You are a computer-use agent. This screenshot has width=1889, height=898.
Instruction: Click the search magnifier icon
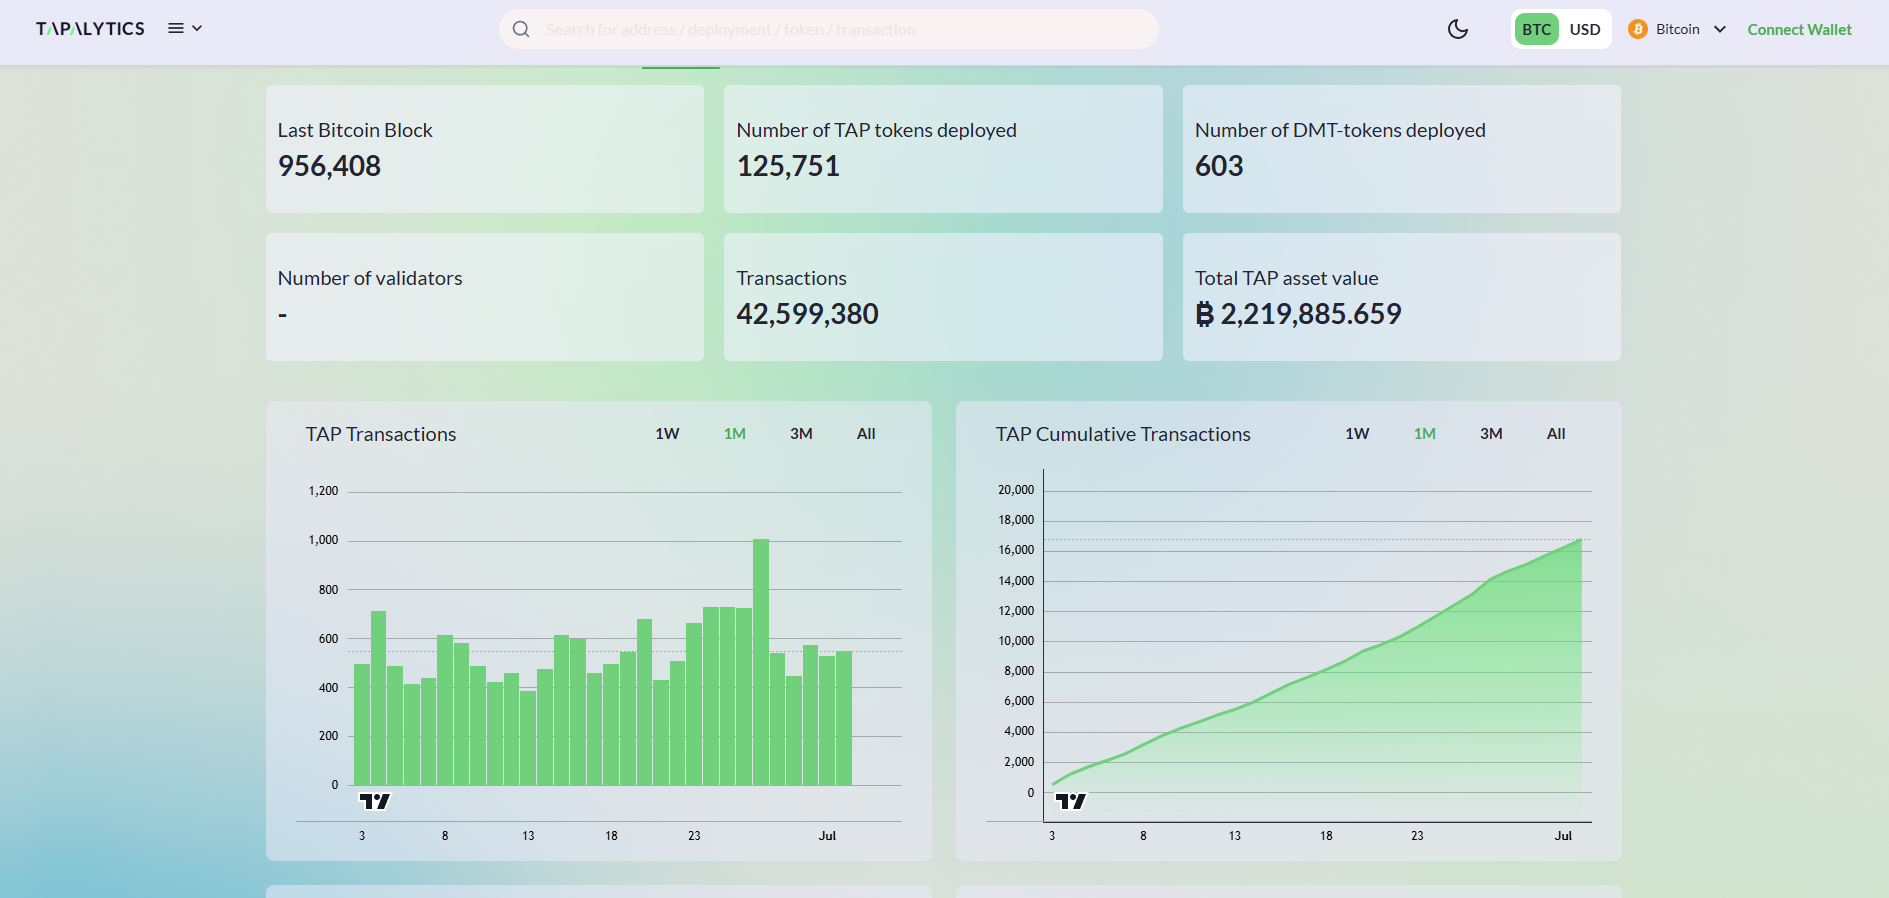tap(521, 29)
